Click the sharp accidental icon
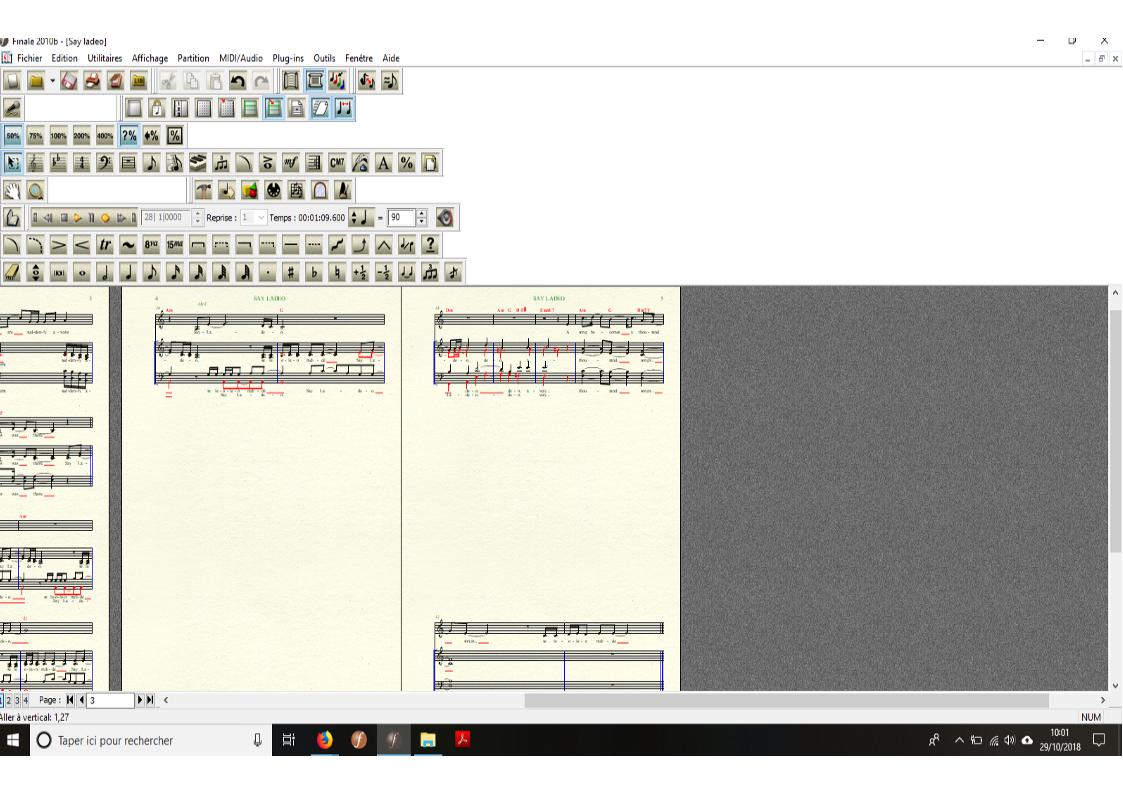Image resolution: width=1123 pixels, height=794 pixels. tap(289, 271)
